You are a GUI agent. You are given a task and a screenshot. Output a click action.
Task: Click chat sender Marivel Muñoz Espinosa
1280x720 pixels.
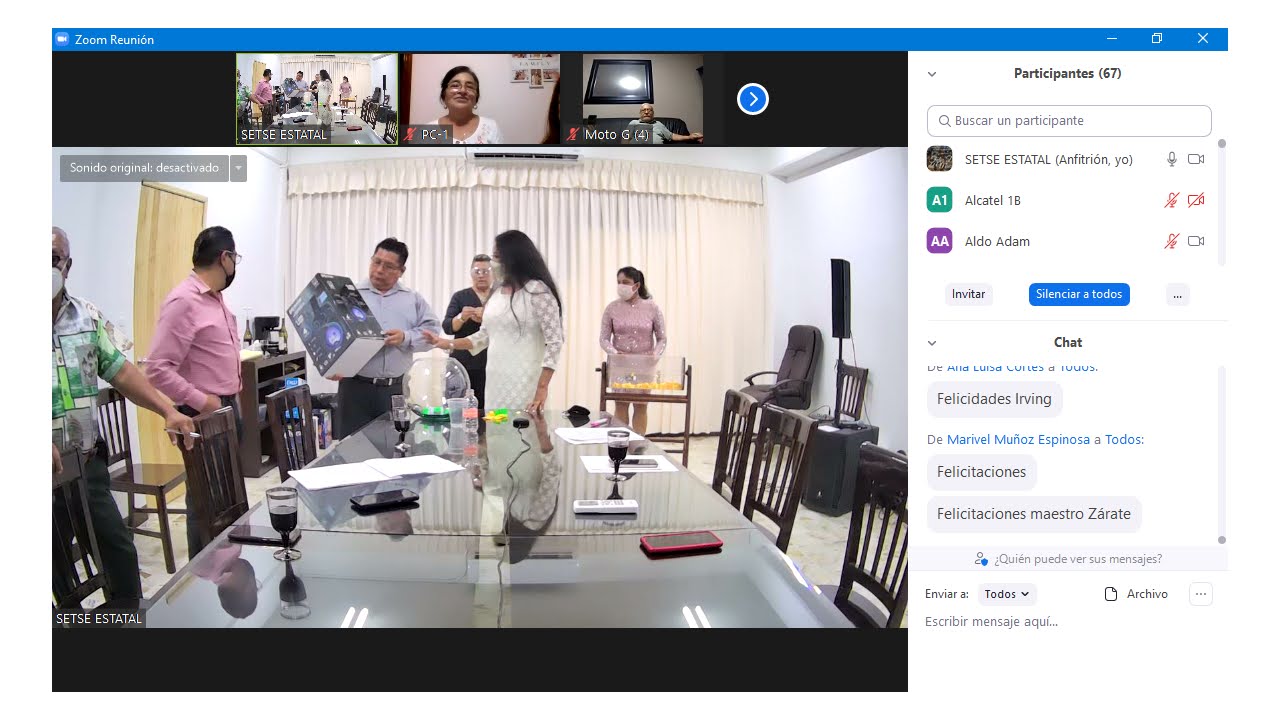1018,440
